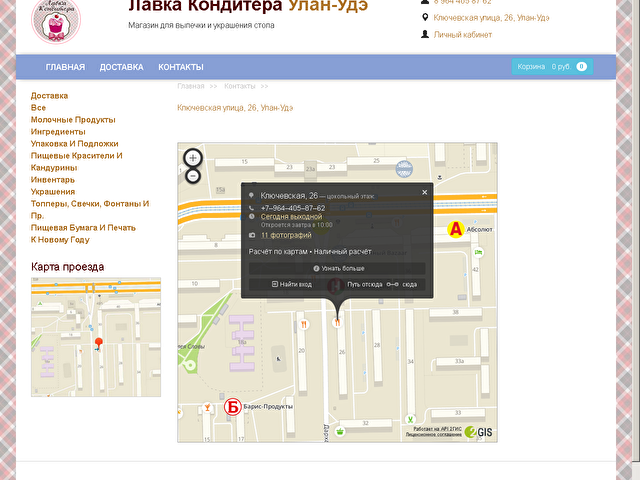Click the 2GIS logo on the map
Viewport: 640px width, 480px height.
(478, 432)
